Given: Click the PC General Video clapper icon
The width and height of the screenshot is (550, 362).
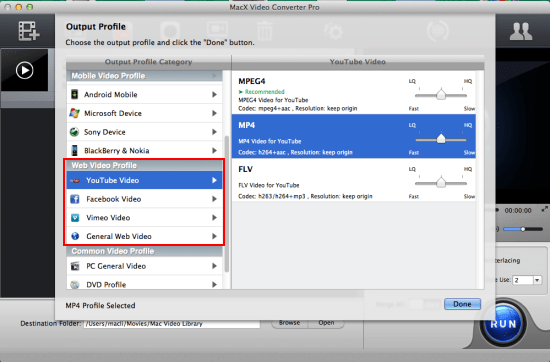Looking at the screenshot, I should pos(75,266).
